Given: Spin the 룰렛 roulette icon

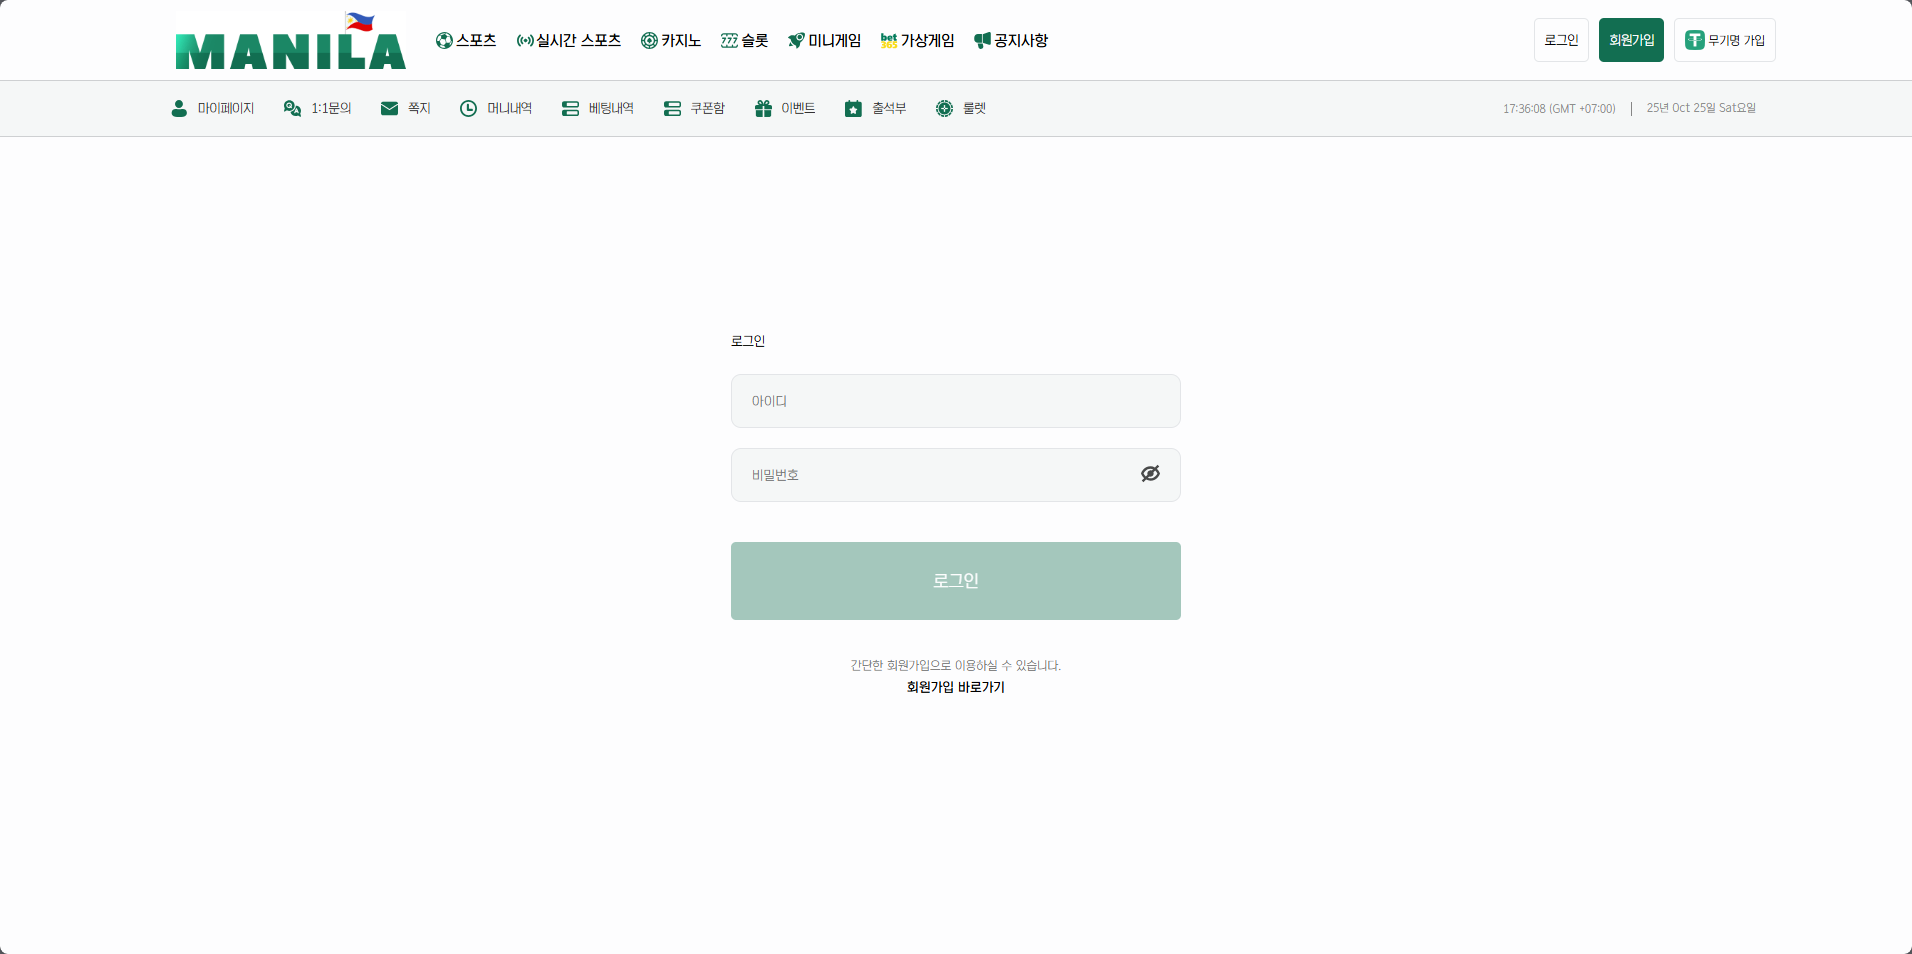Looking at the screenshot, I should click(x=944, y=108).
